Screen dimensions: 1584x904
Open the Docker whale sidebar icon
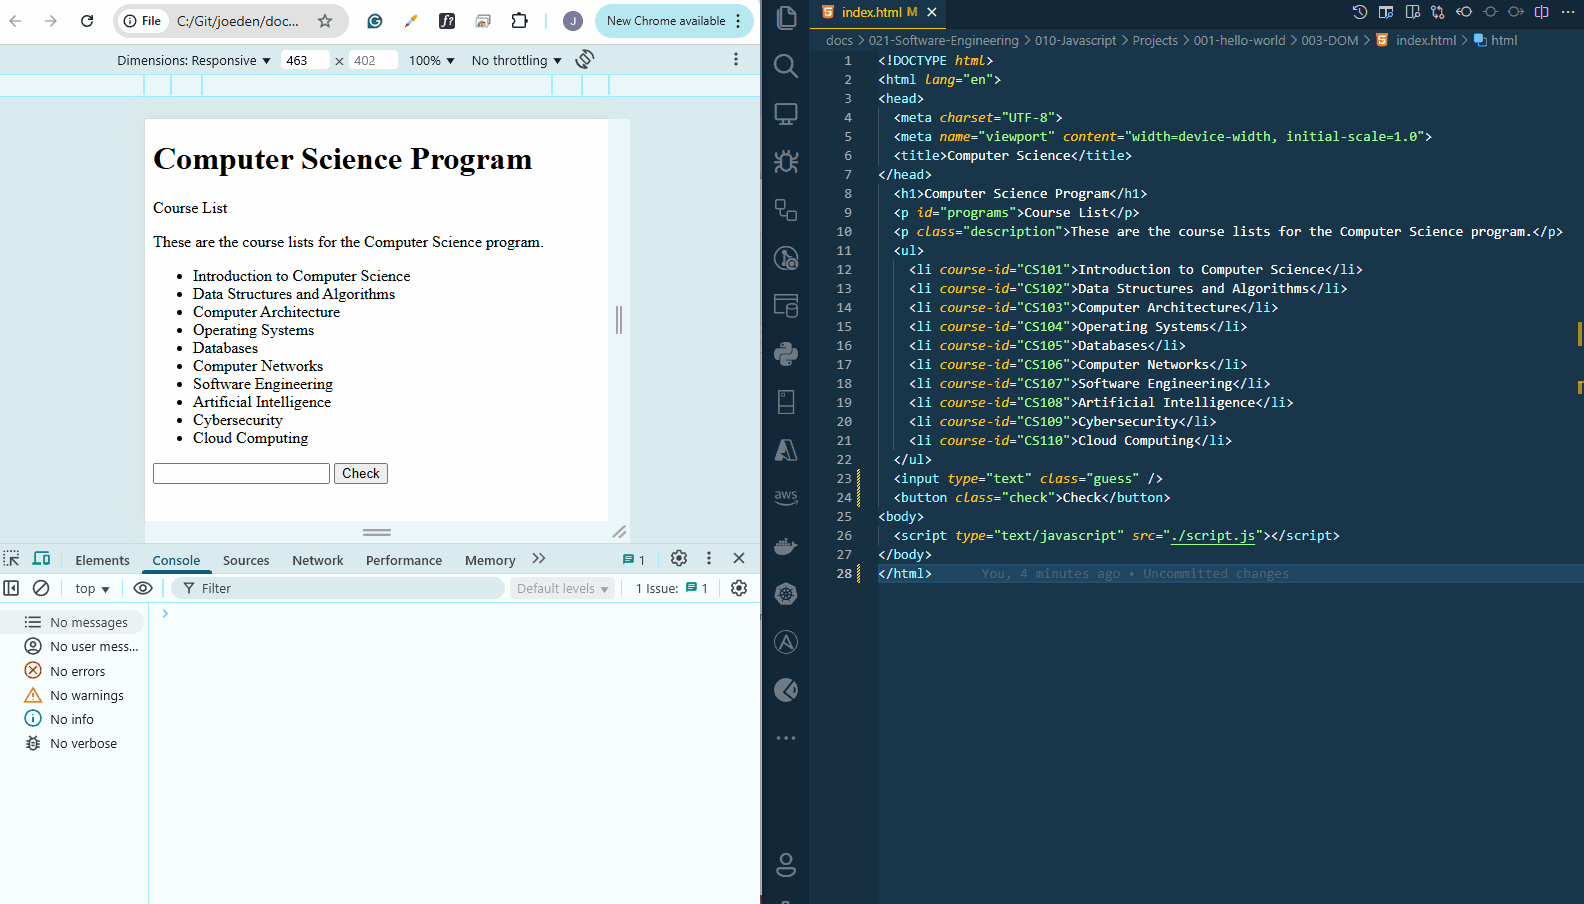(x=786, y=545)
